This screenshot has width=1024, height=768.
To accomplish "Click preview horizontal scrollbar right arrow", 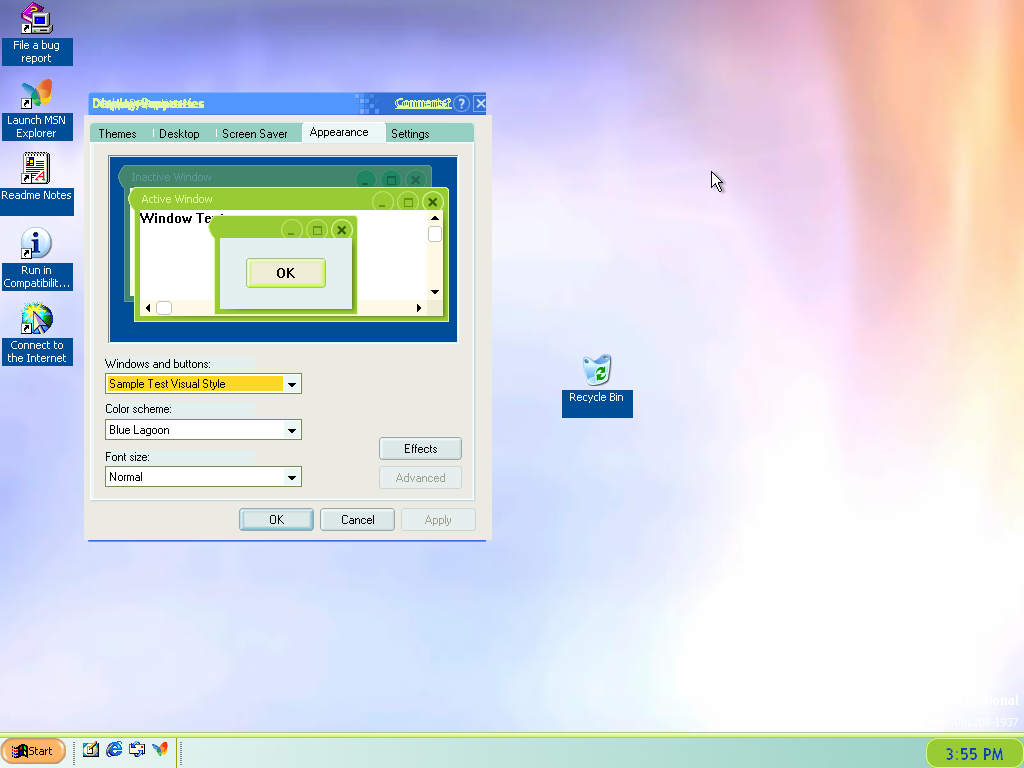I will (x=419, y=308).
